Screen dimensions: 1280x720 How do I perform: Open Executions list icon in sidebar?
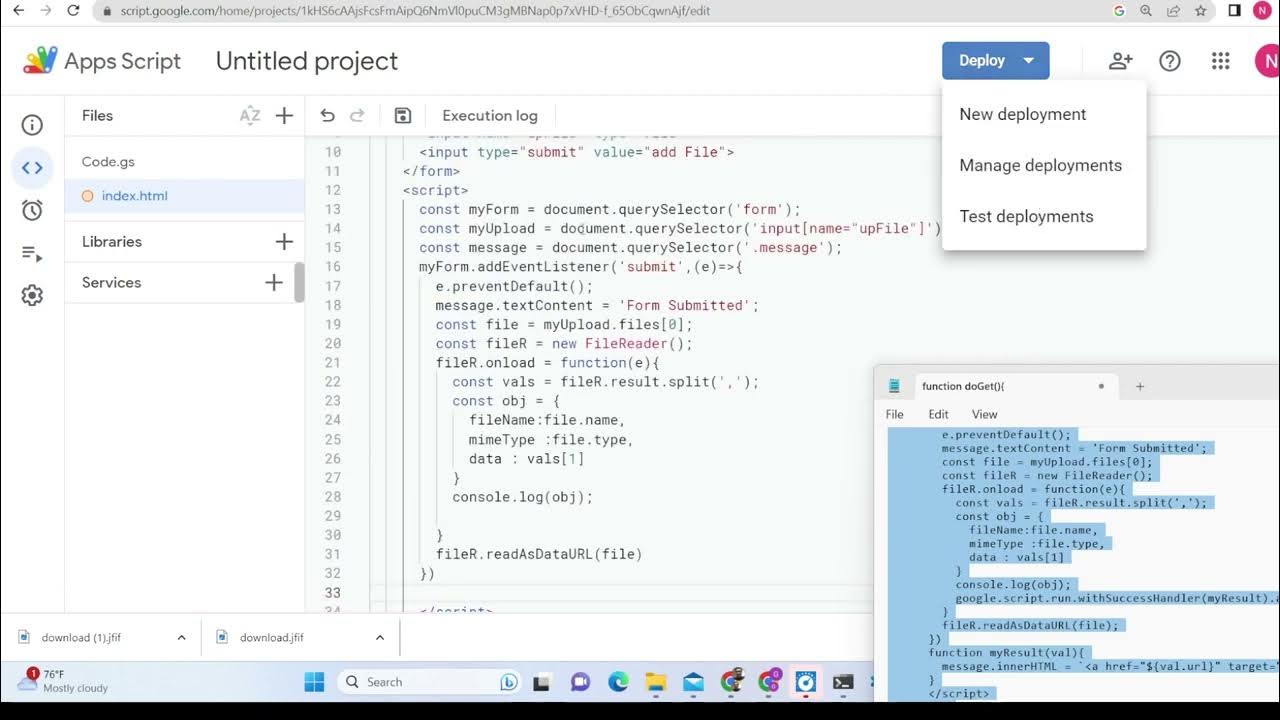click(x=32, y=254)
